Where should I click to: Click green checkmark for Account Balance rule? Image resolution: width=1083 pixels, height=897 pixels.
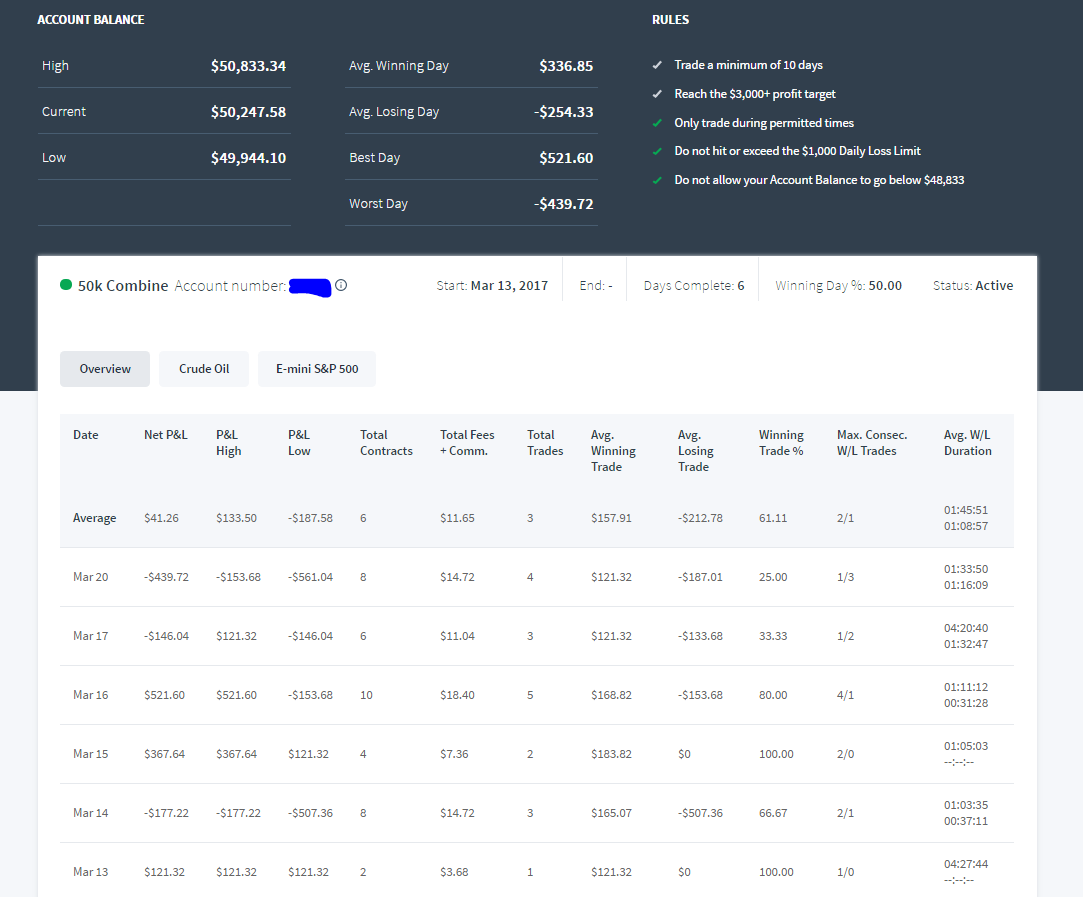[x=657, y=180]
